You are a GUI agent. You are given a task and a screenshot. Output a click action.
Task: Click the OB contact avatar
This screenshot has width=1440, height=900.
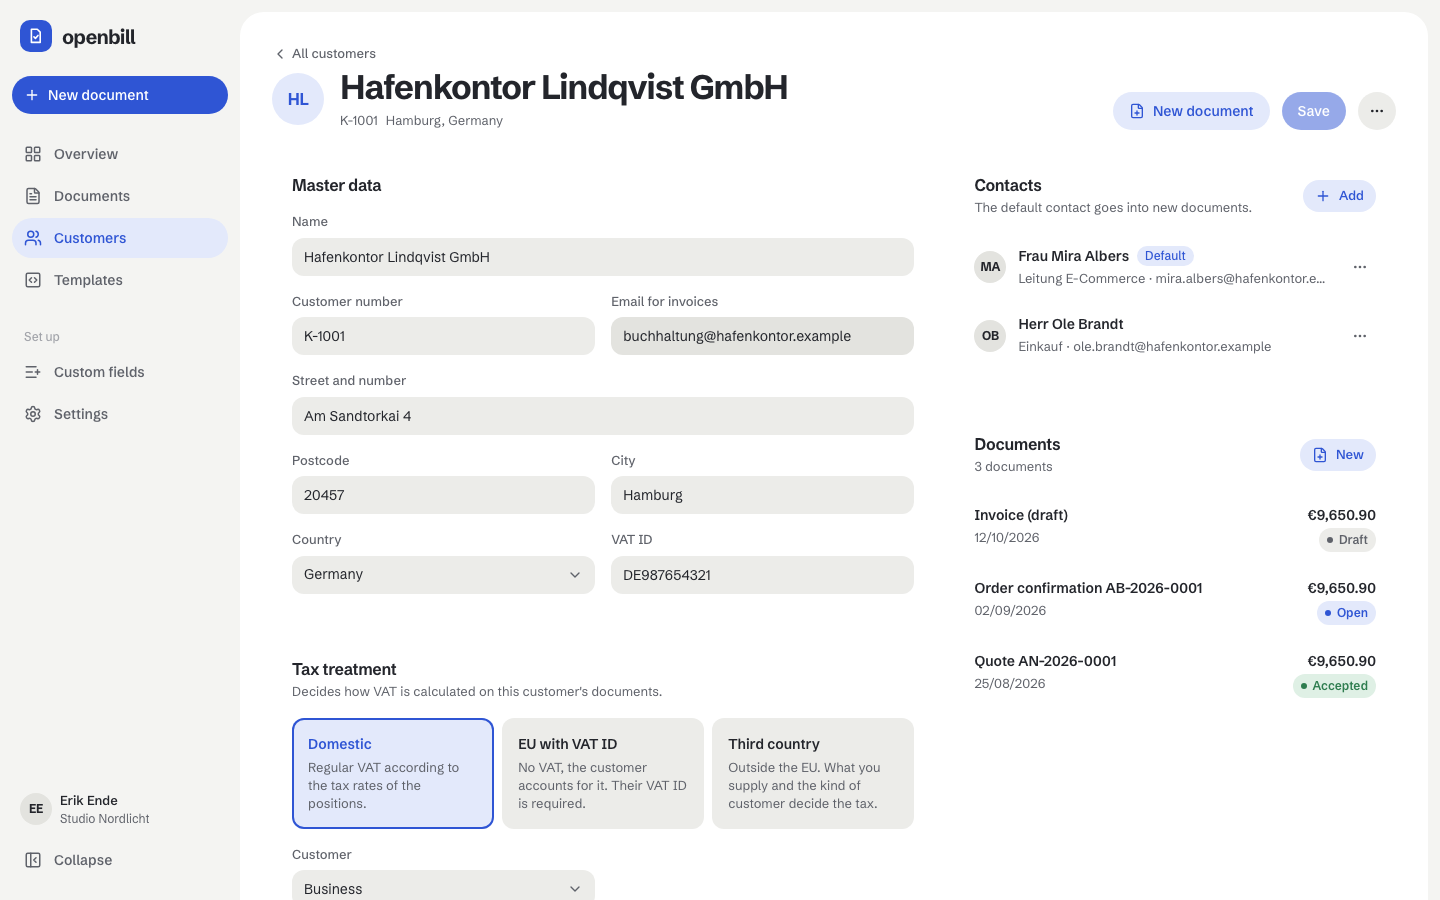click(990, 336)
